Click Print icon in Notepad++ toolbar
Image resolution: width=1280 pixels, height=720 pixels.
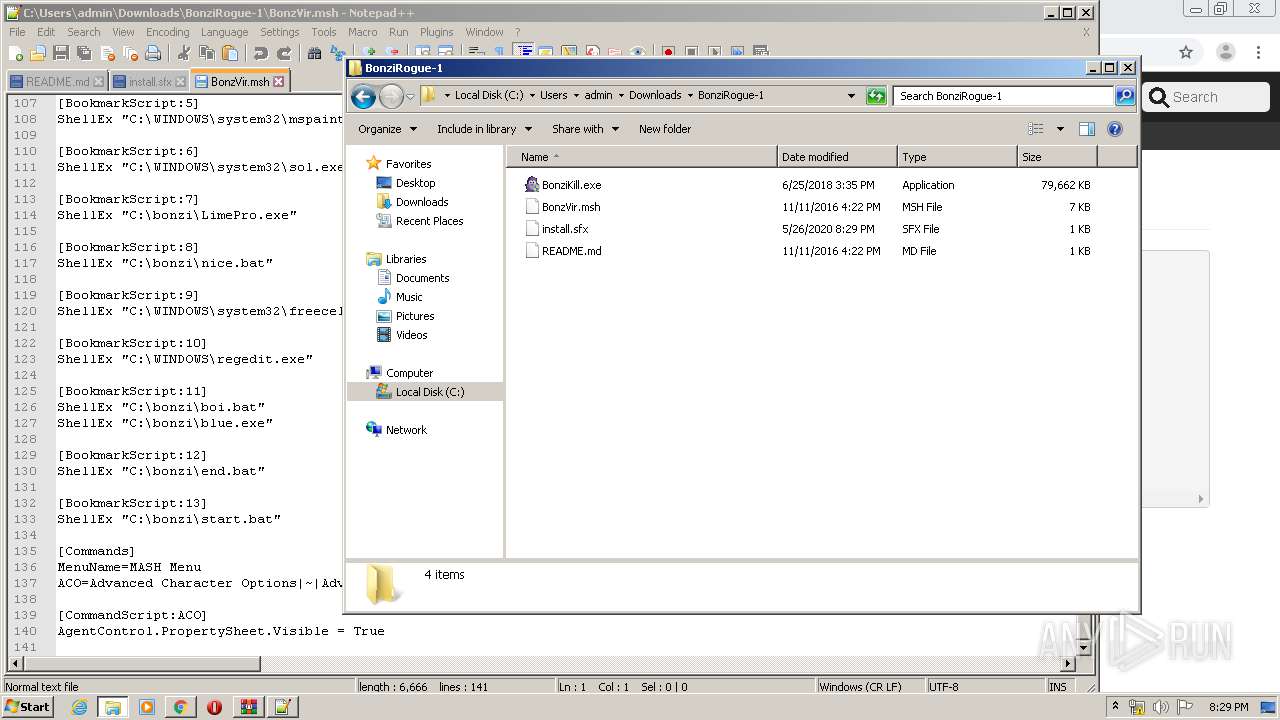click(153, 52)
